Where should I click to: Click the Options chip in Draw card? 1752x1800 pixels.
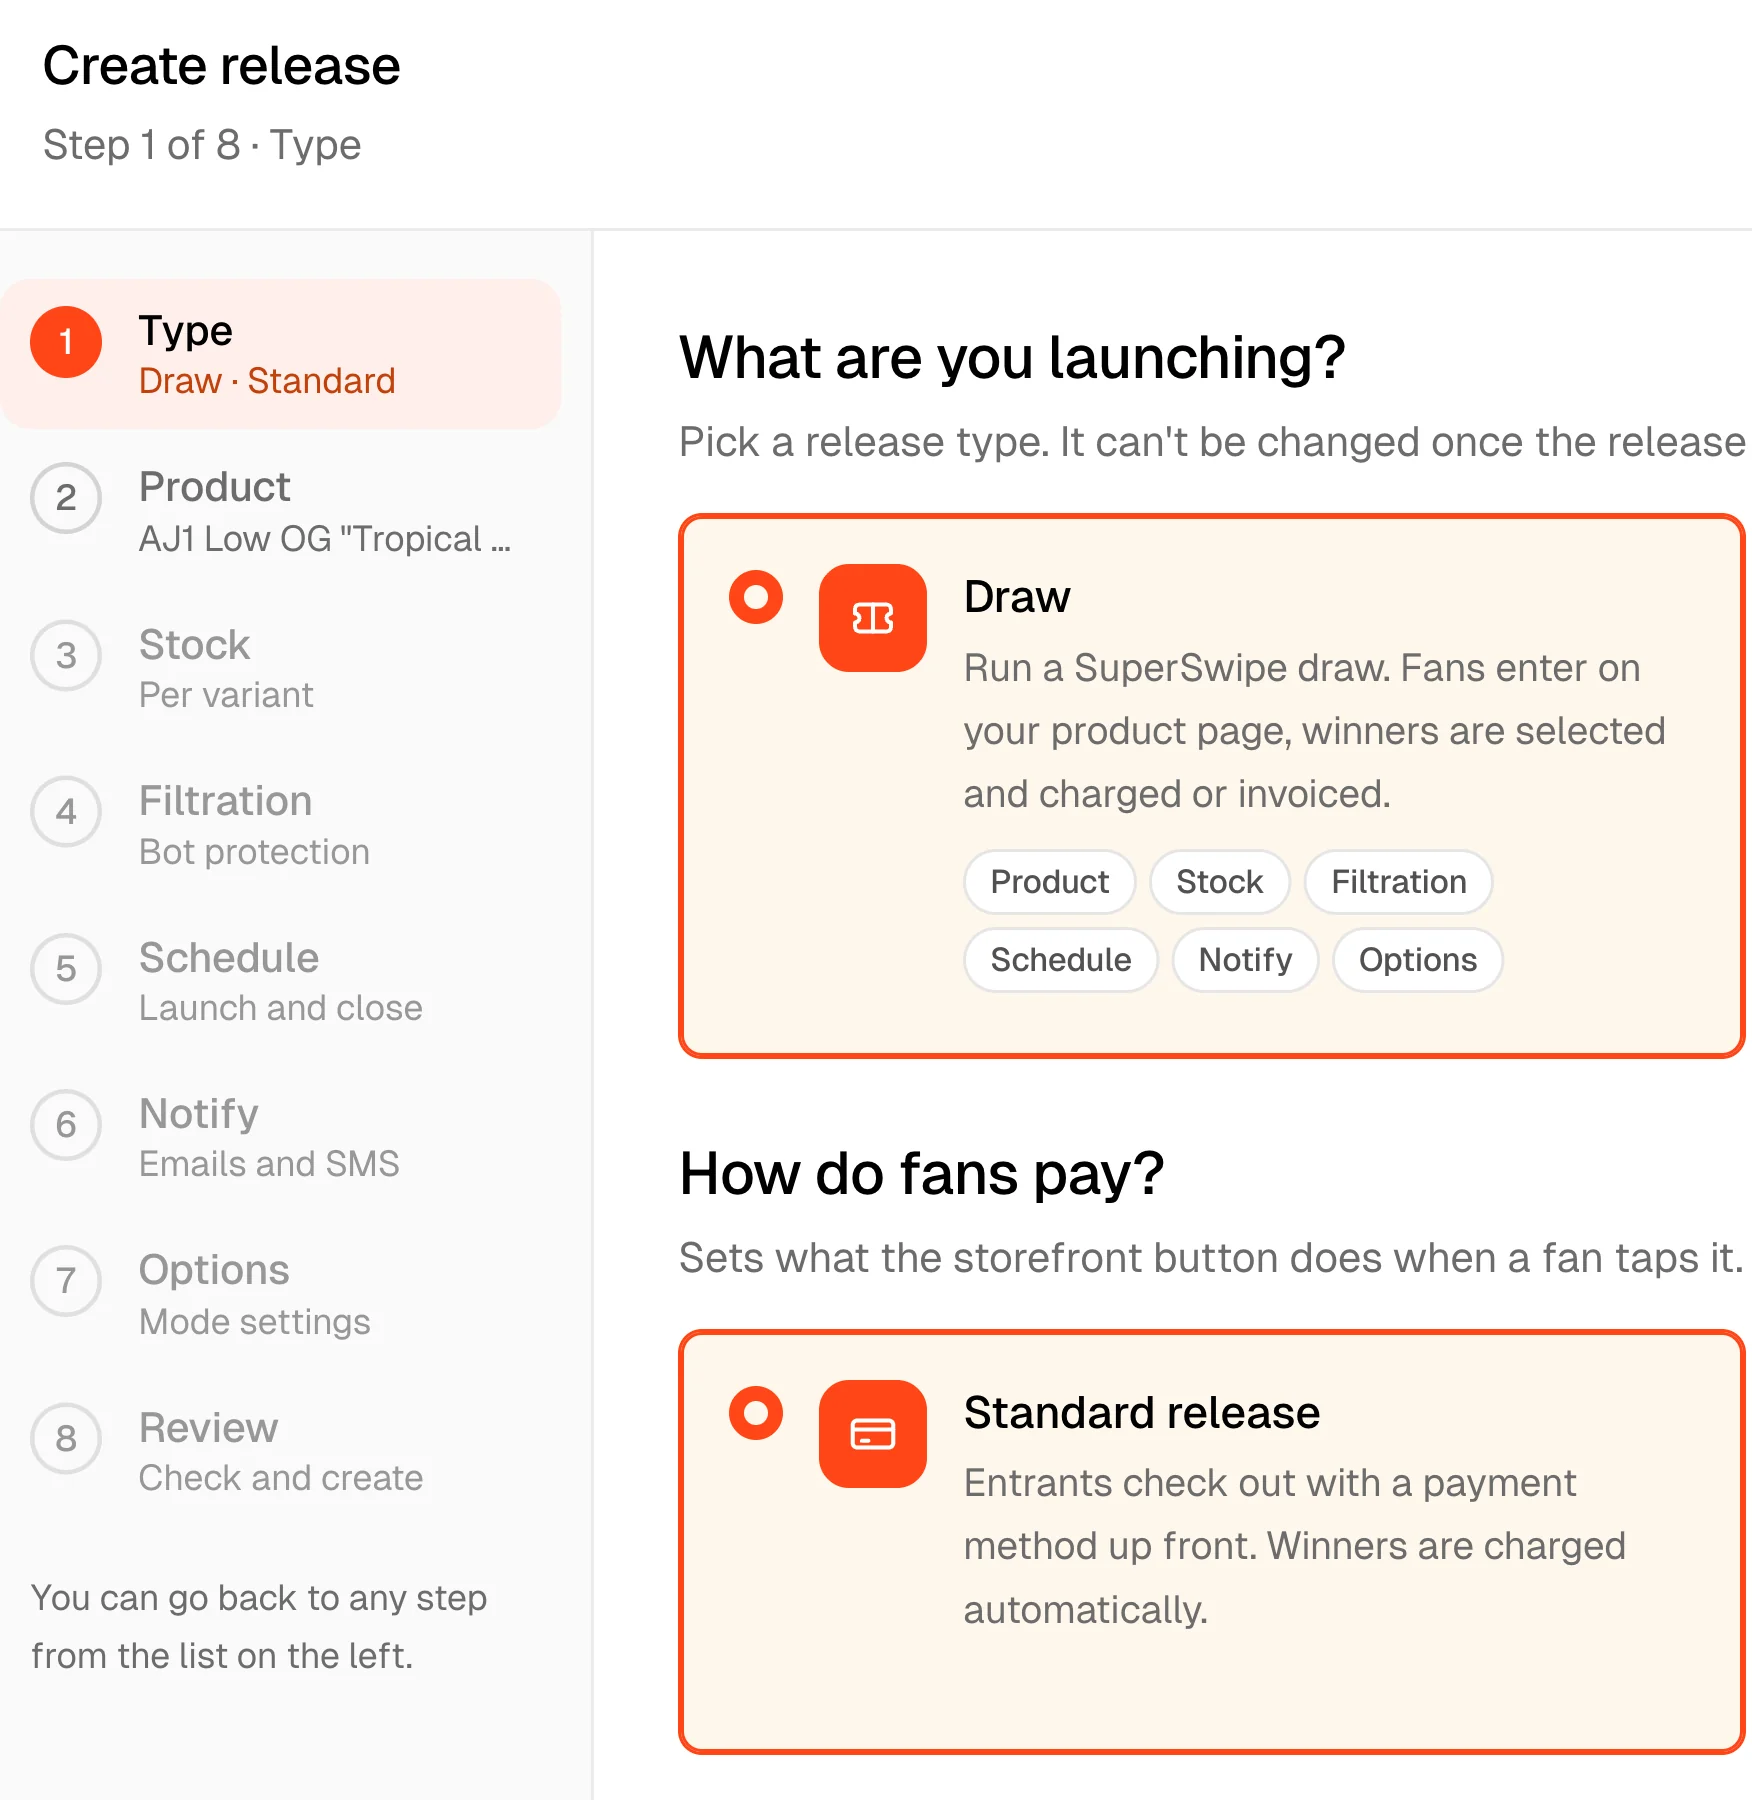point(1417,960)
